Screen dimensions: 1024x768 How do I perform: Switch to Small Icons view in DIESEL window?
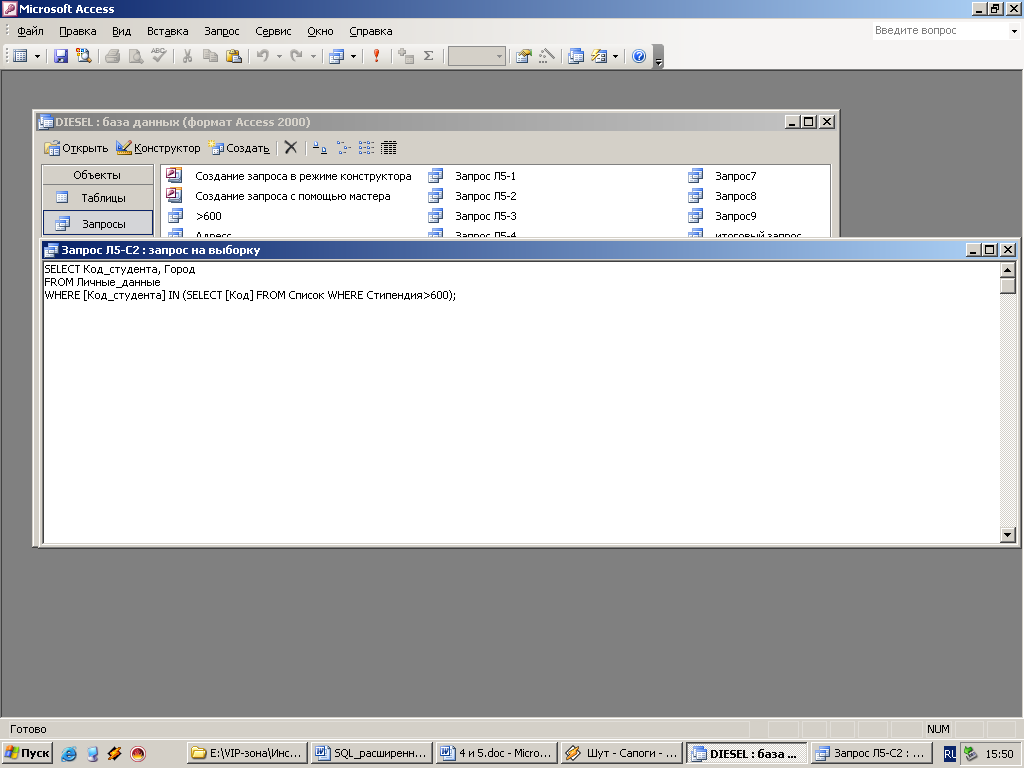344,148
